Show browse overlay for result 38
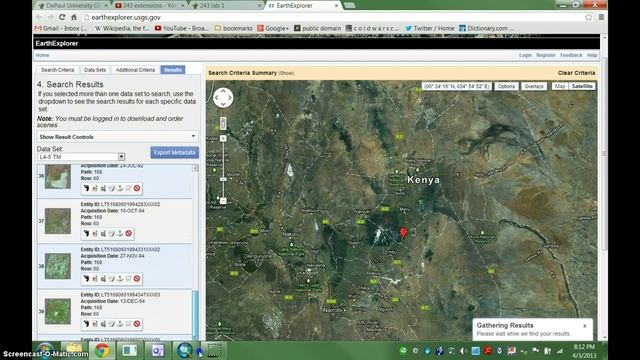The height and width of the screenshot is (360, 640). click(95, 279)
